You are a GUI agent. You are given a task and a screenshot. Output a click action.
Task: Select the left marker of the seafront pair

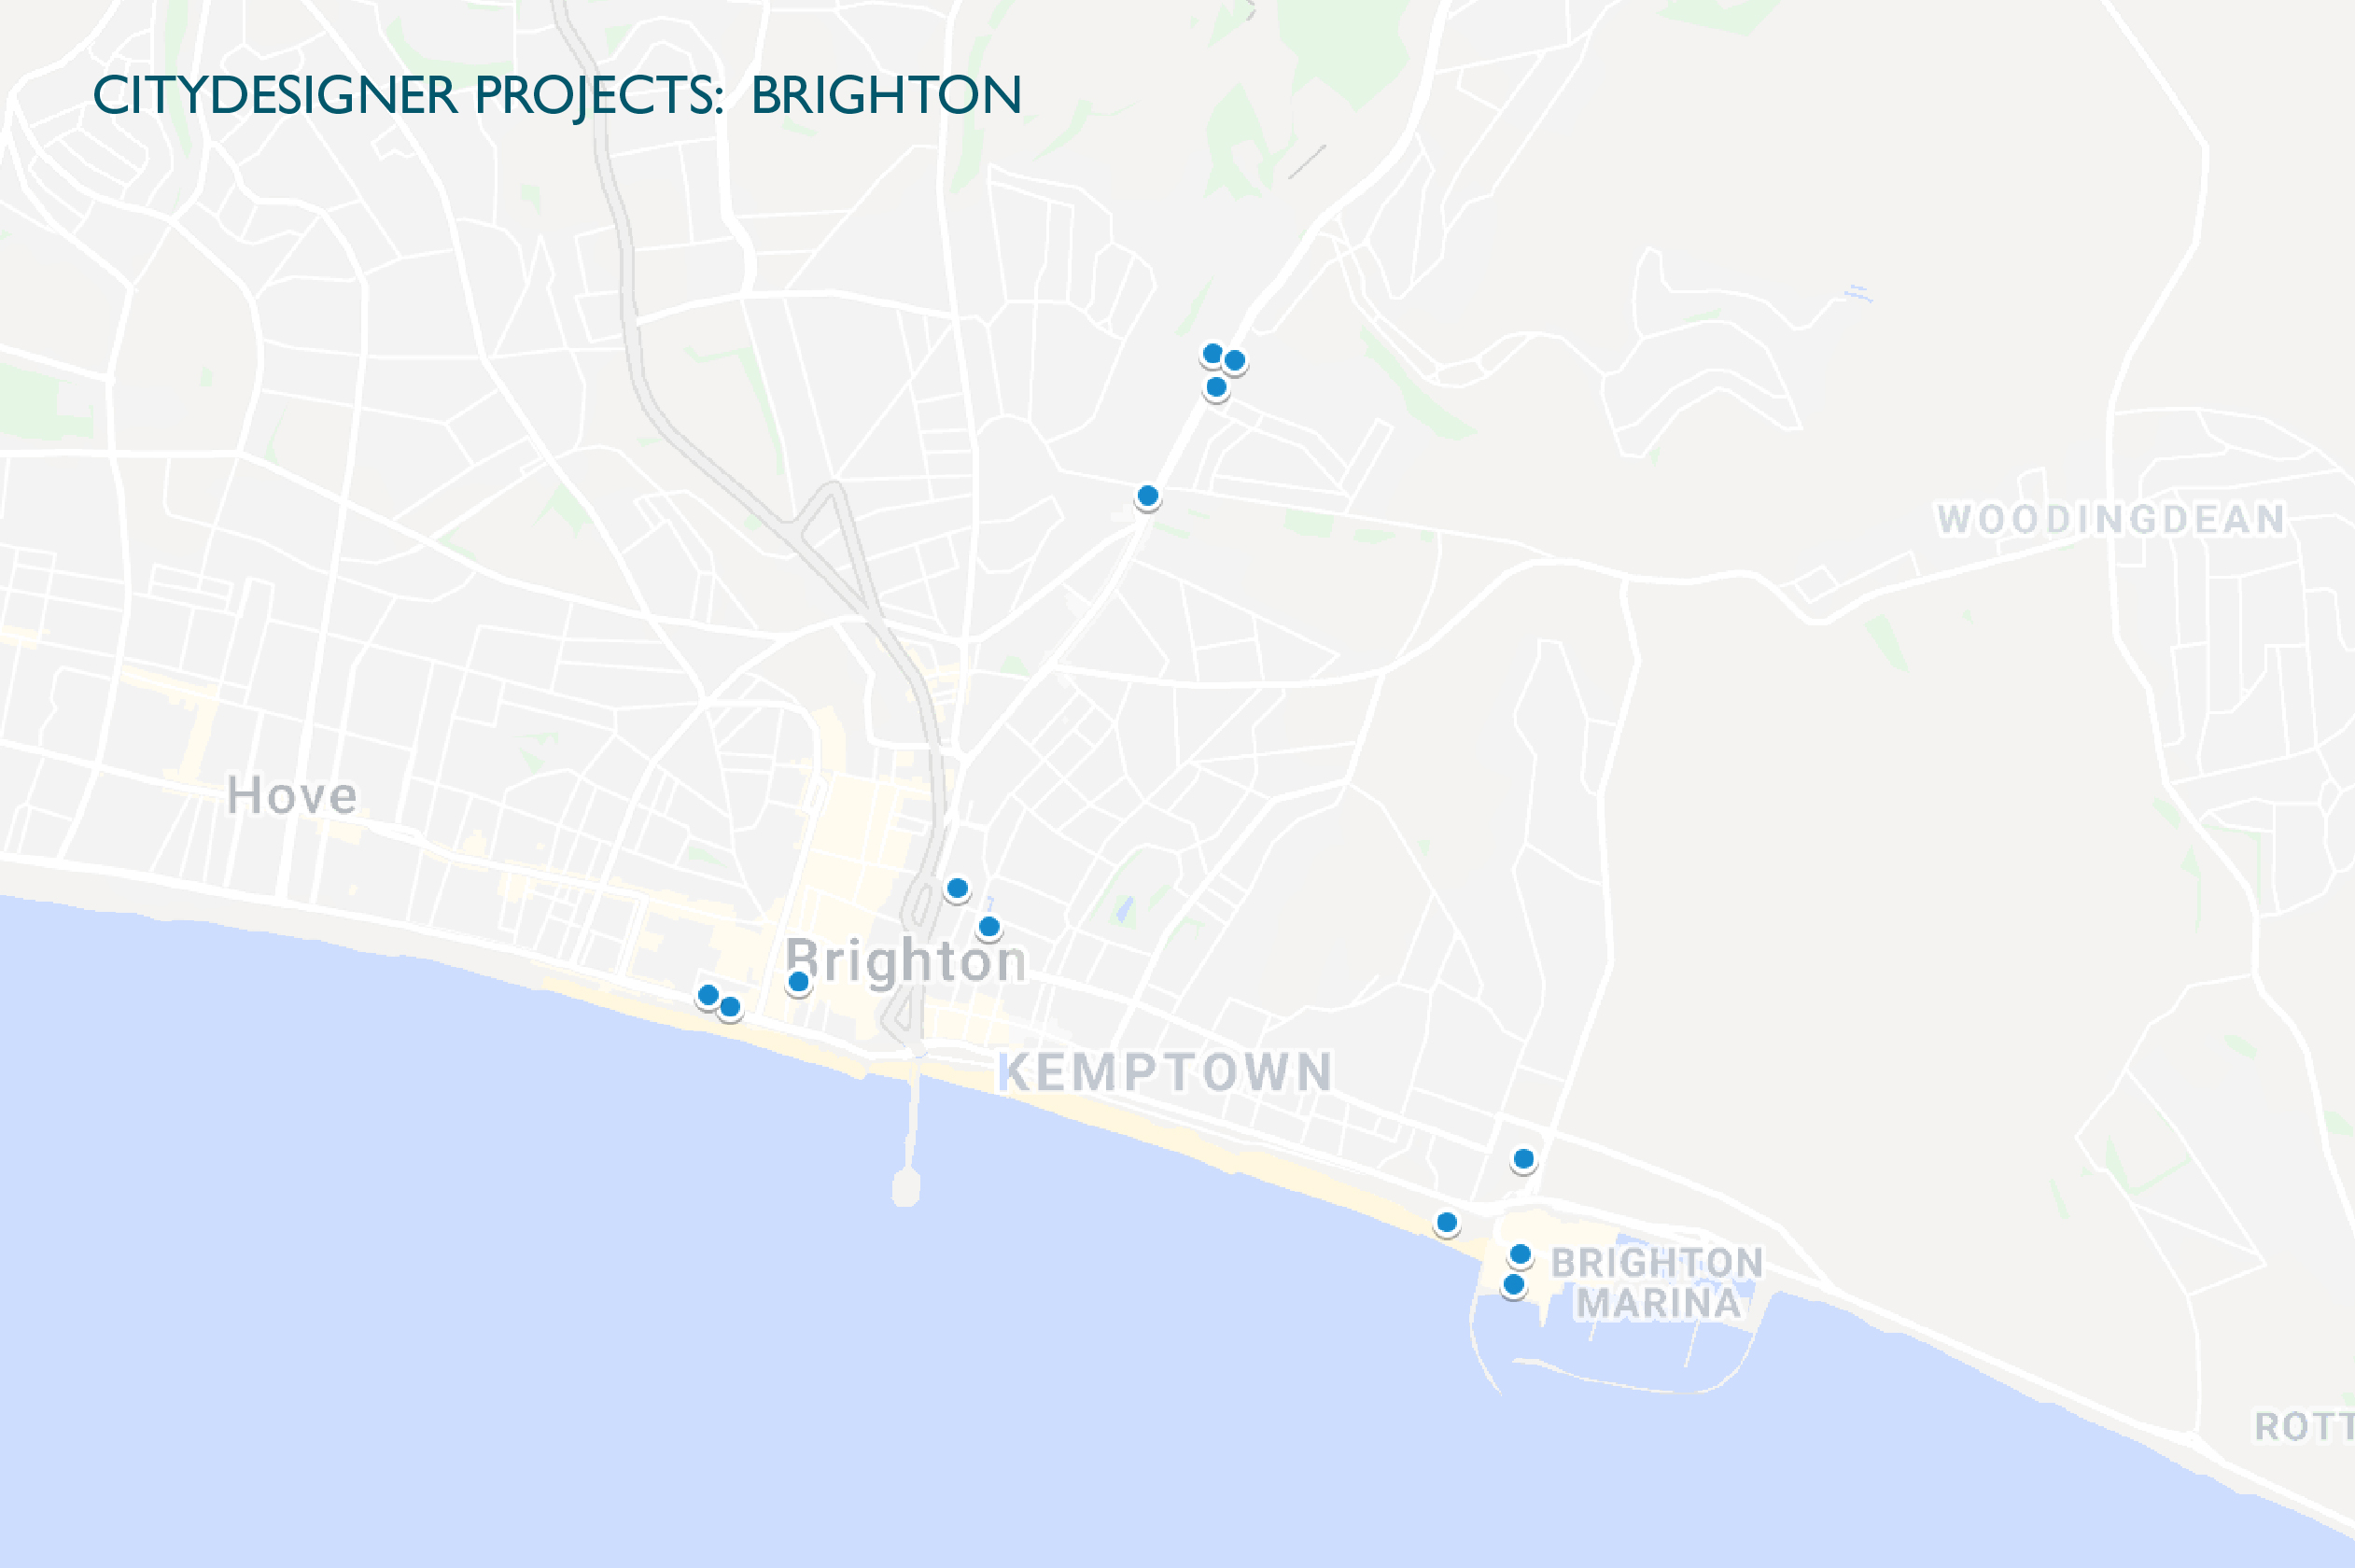pos(708,995)
